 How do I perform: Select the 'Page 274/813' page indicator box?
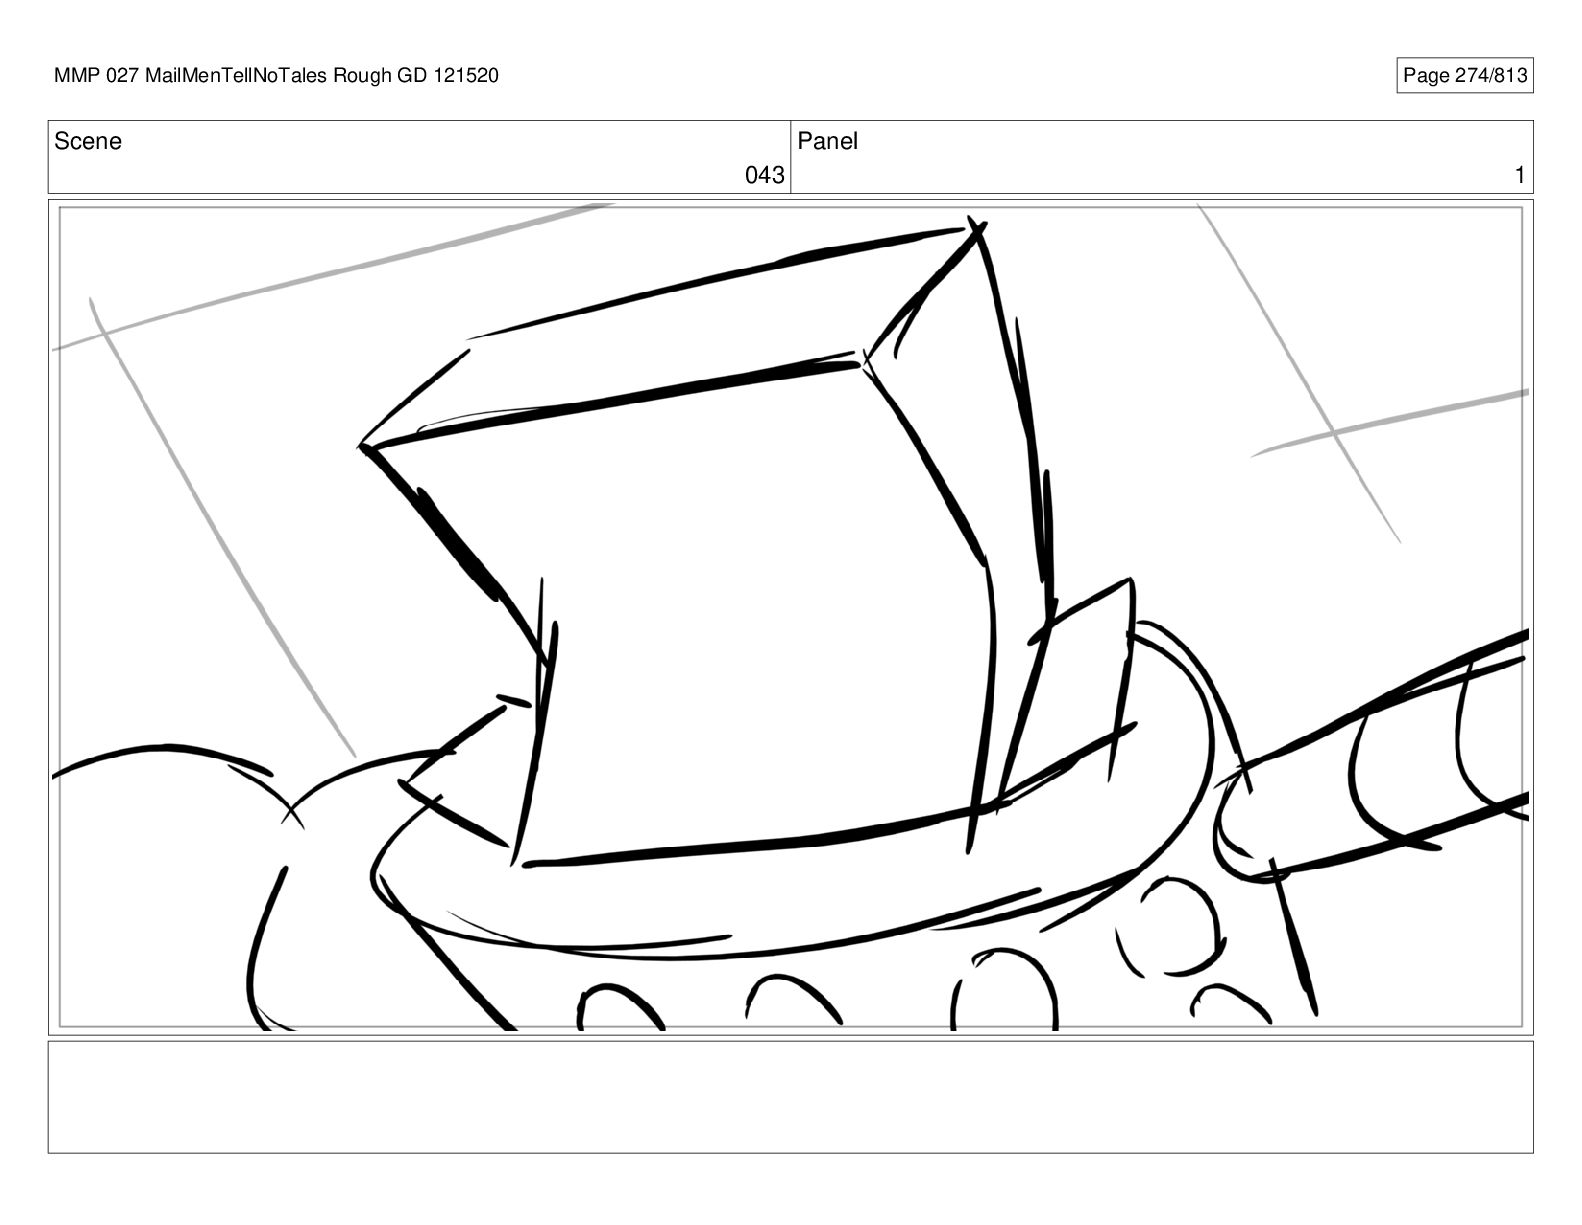[1464, 76]
